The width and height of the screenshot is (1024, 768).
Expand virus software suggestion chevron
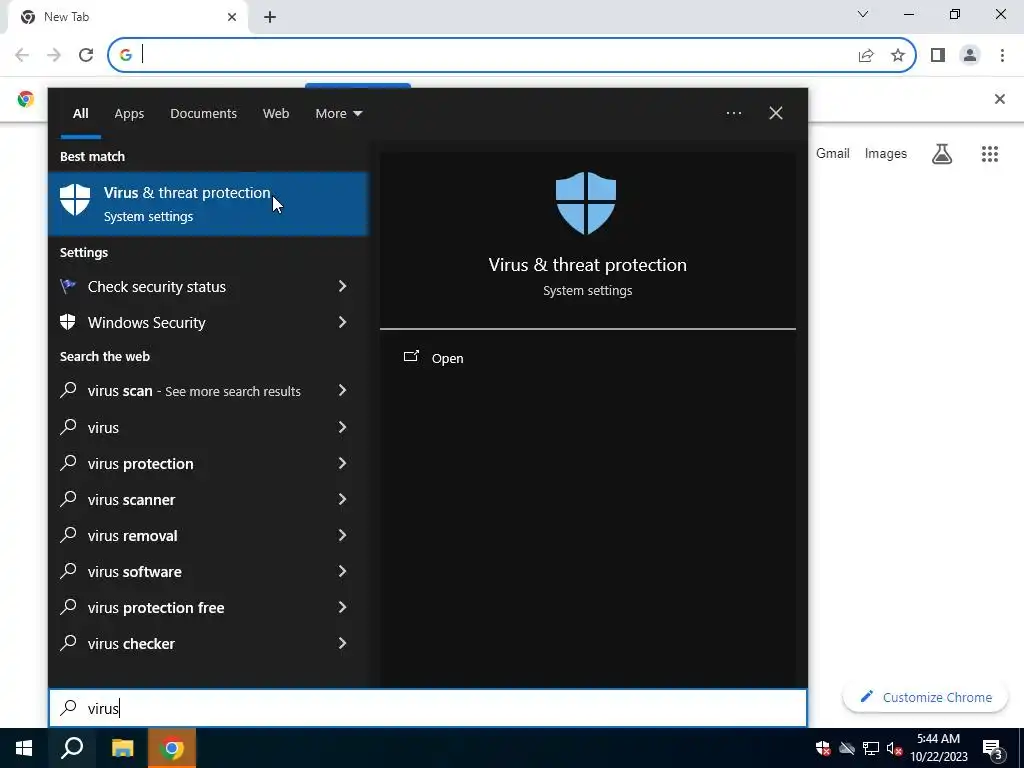[x=342, y=571]
